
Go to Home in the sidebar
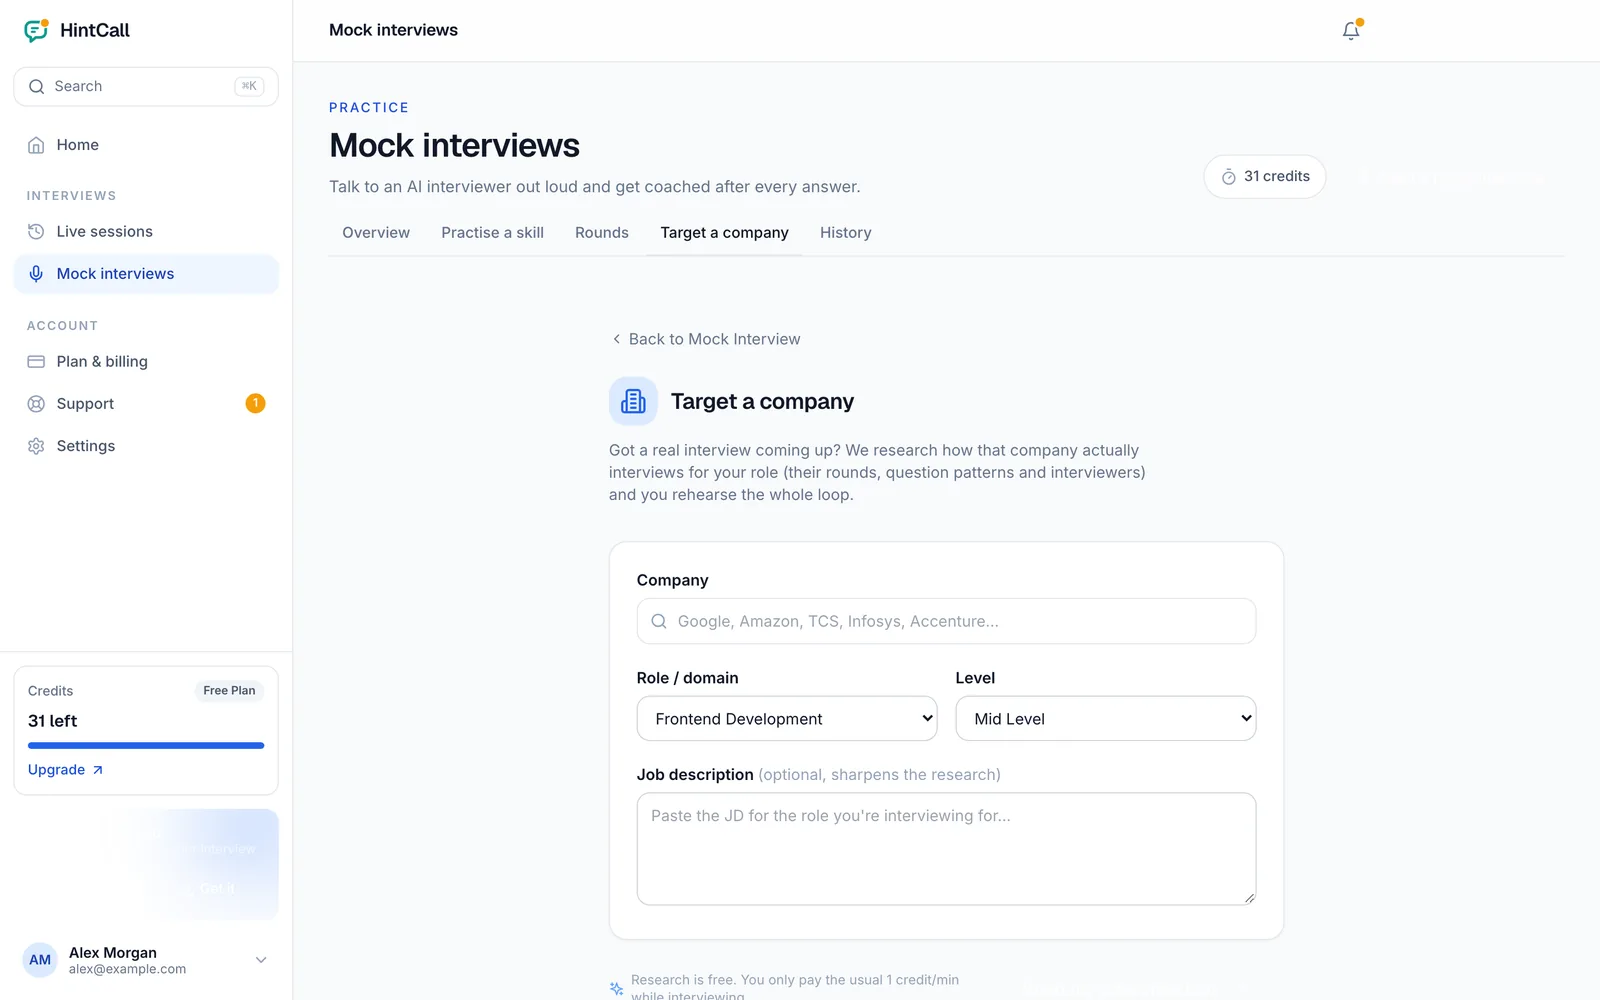click(146, 145)
